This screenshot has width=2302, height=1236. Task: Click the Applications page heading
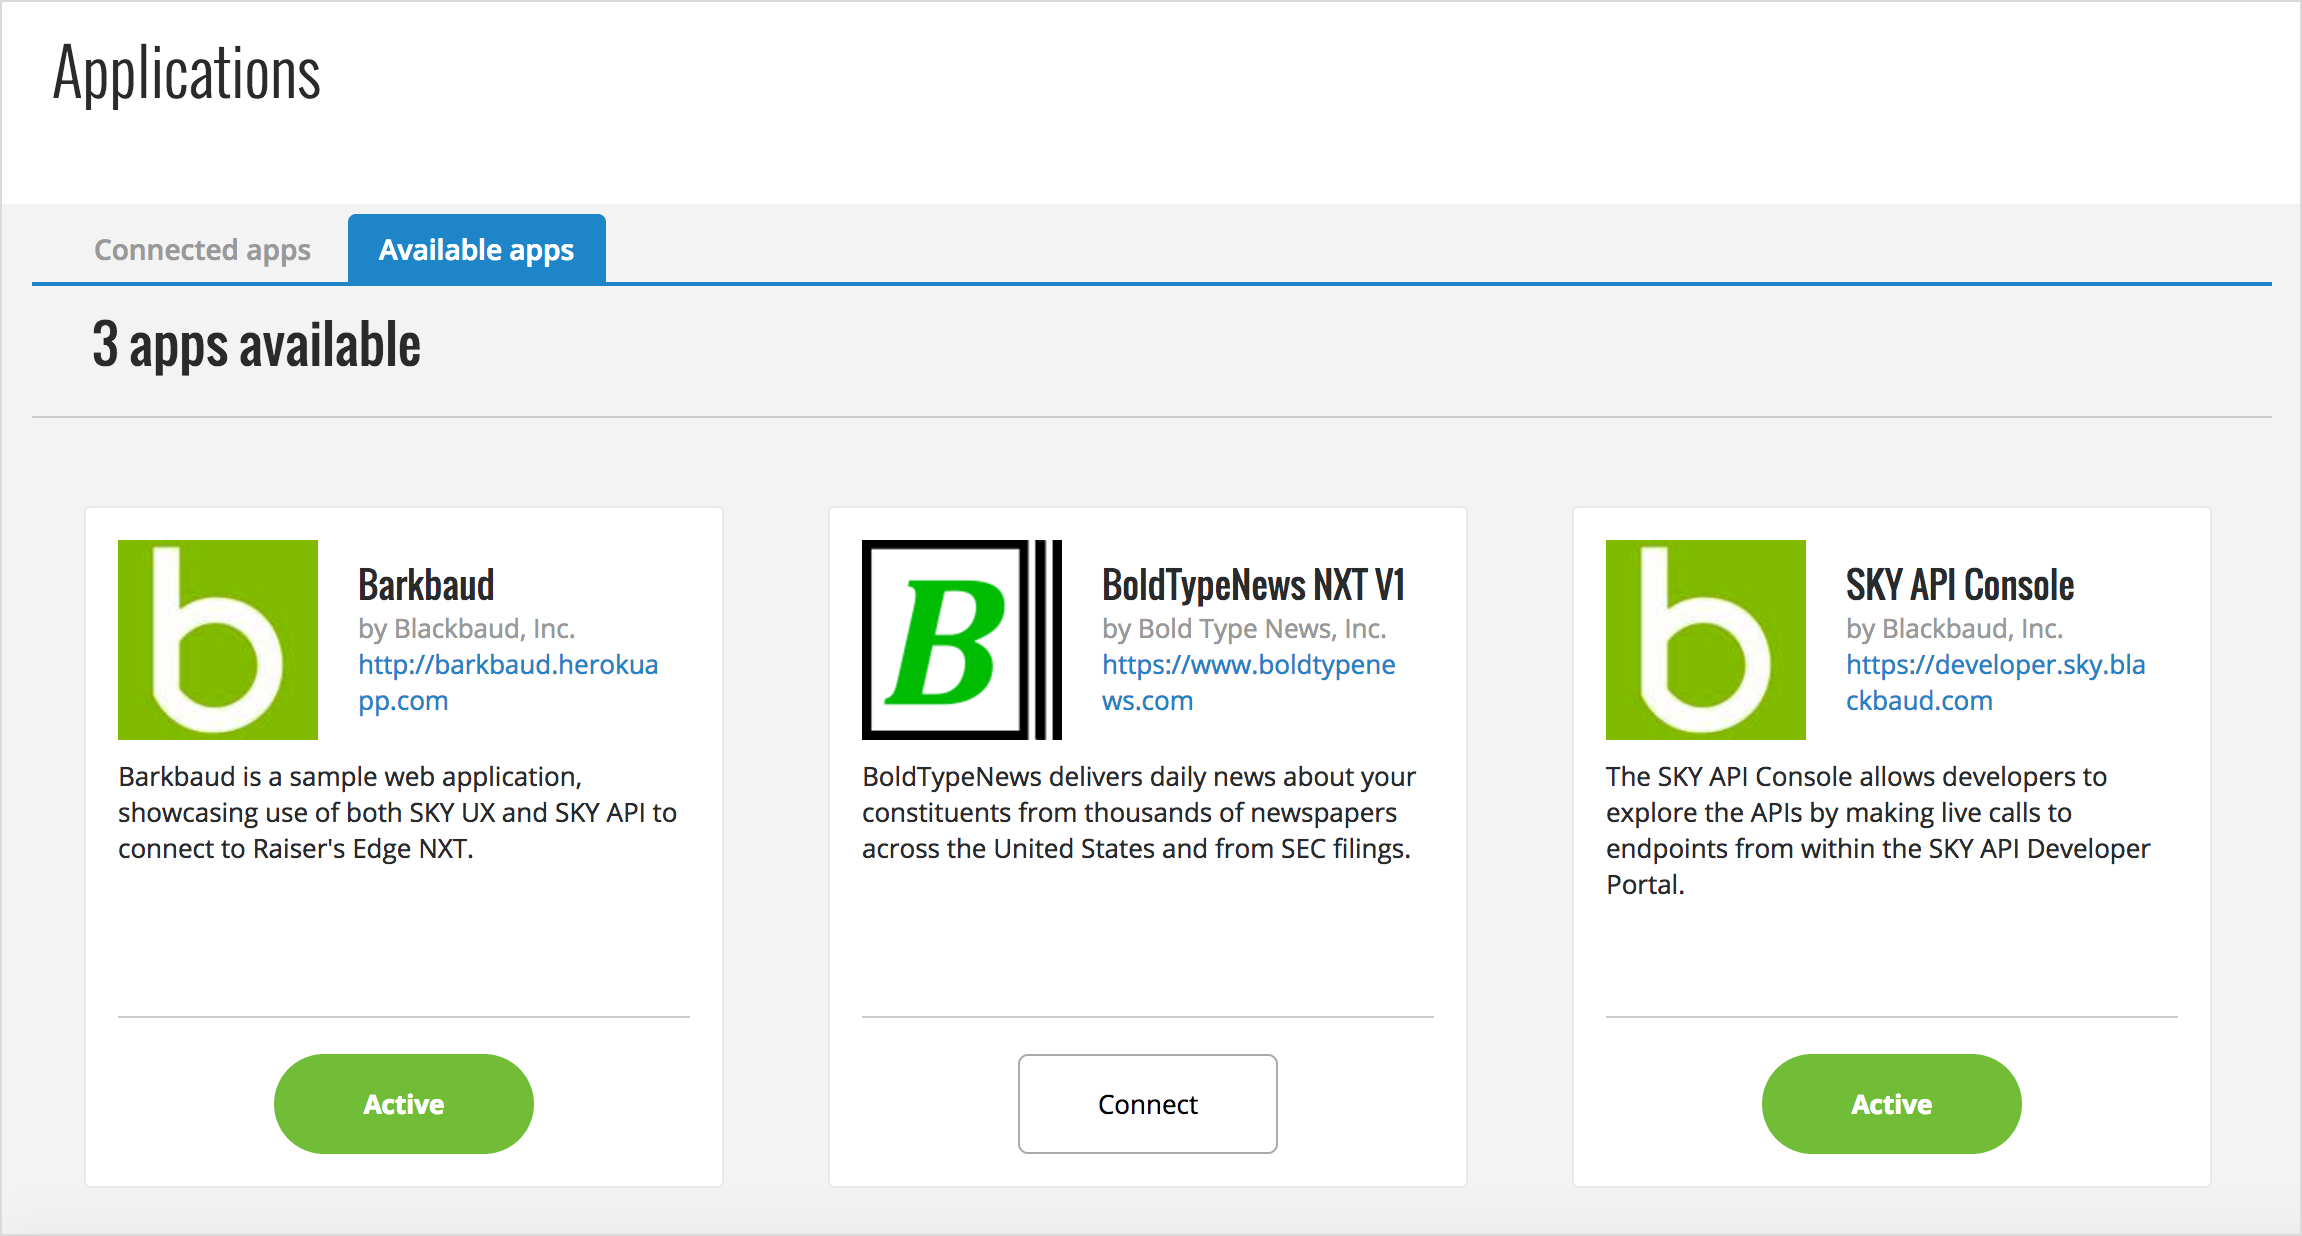(187, 74)
